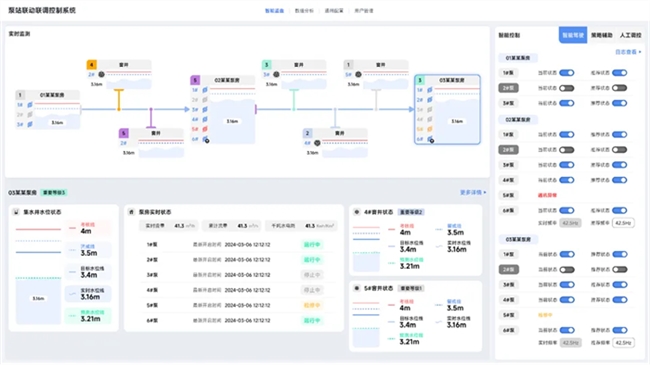Image resolution: width=650 pixels, height=365 pixels.
Task: Switch to the 策略辅助 tab
Action: [601, 35]
